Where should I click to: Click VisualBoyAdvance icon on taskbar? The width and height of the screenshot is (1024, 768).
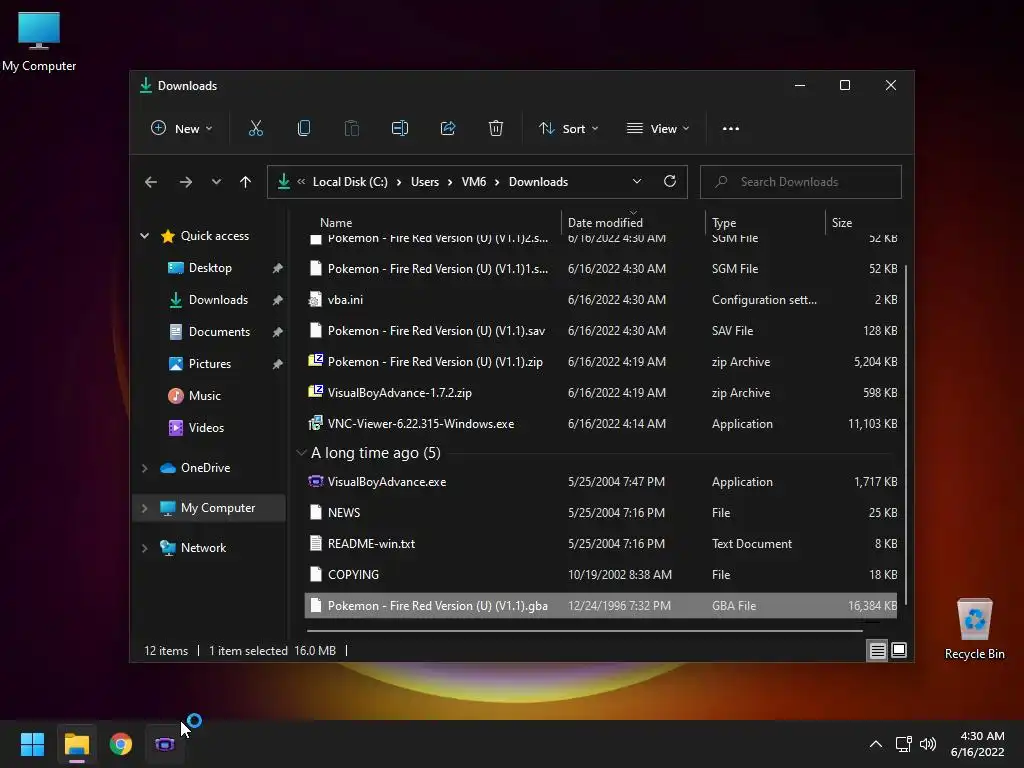[165, 744]
